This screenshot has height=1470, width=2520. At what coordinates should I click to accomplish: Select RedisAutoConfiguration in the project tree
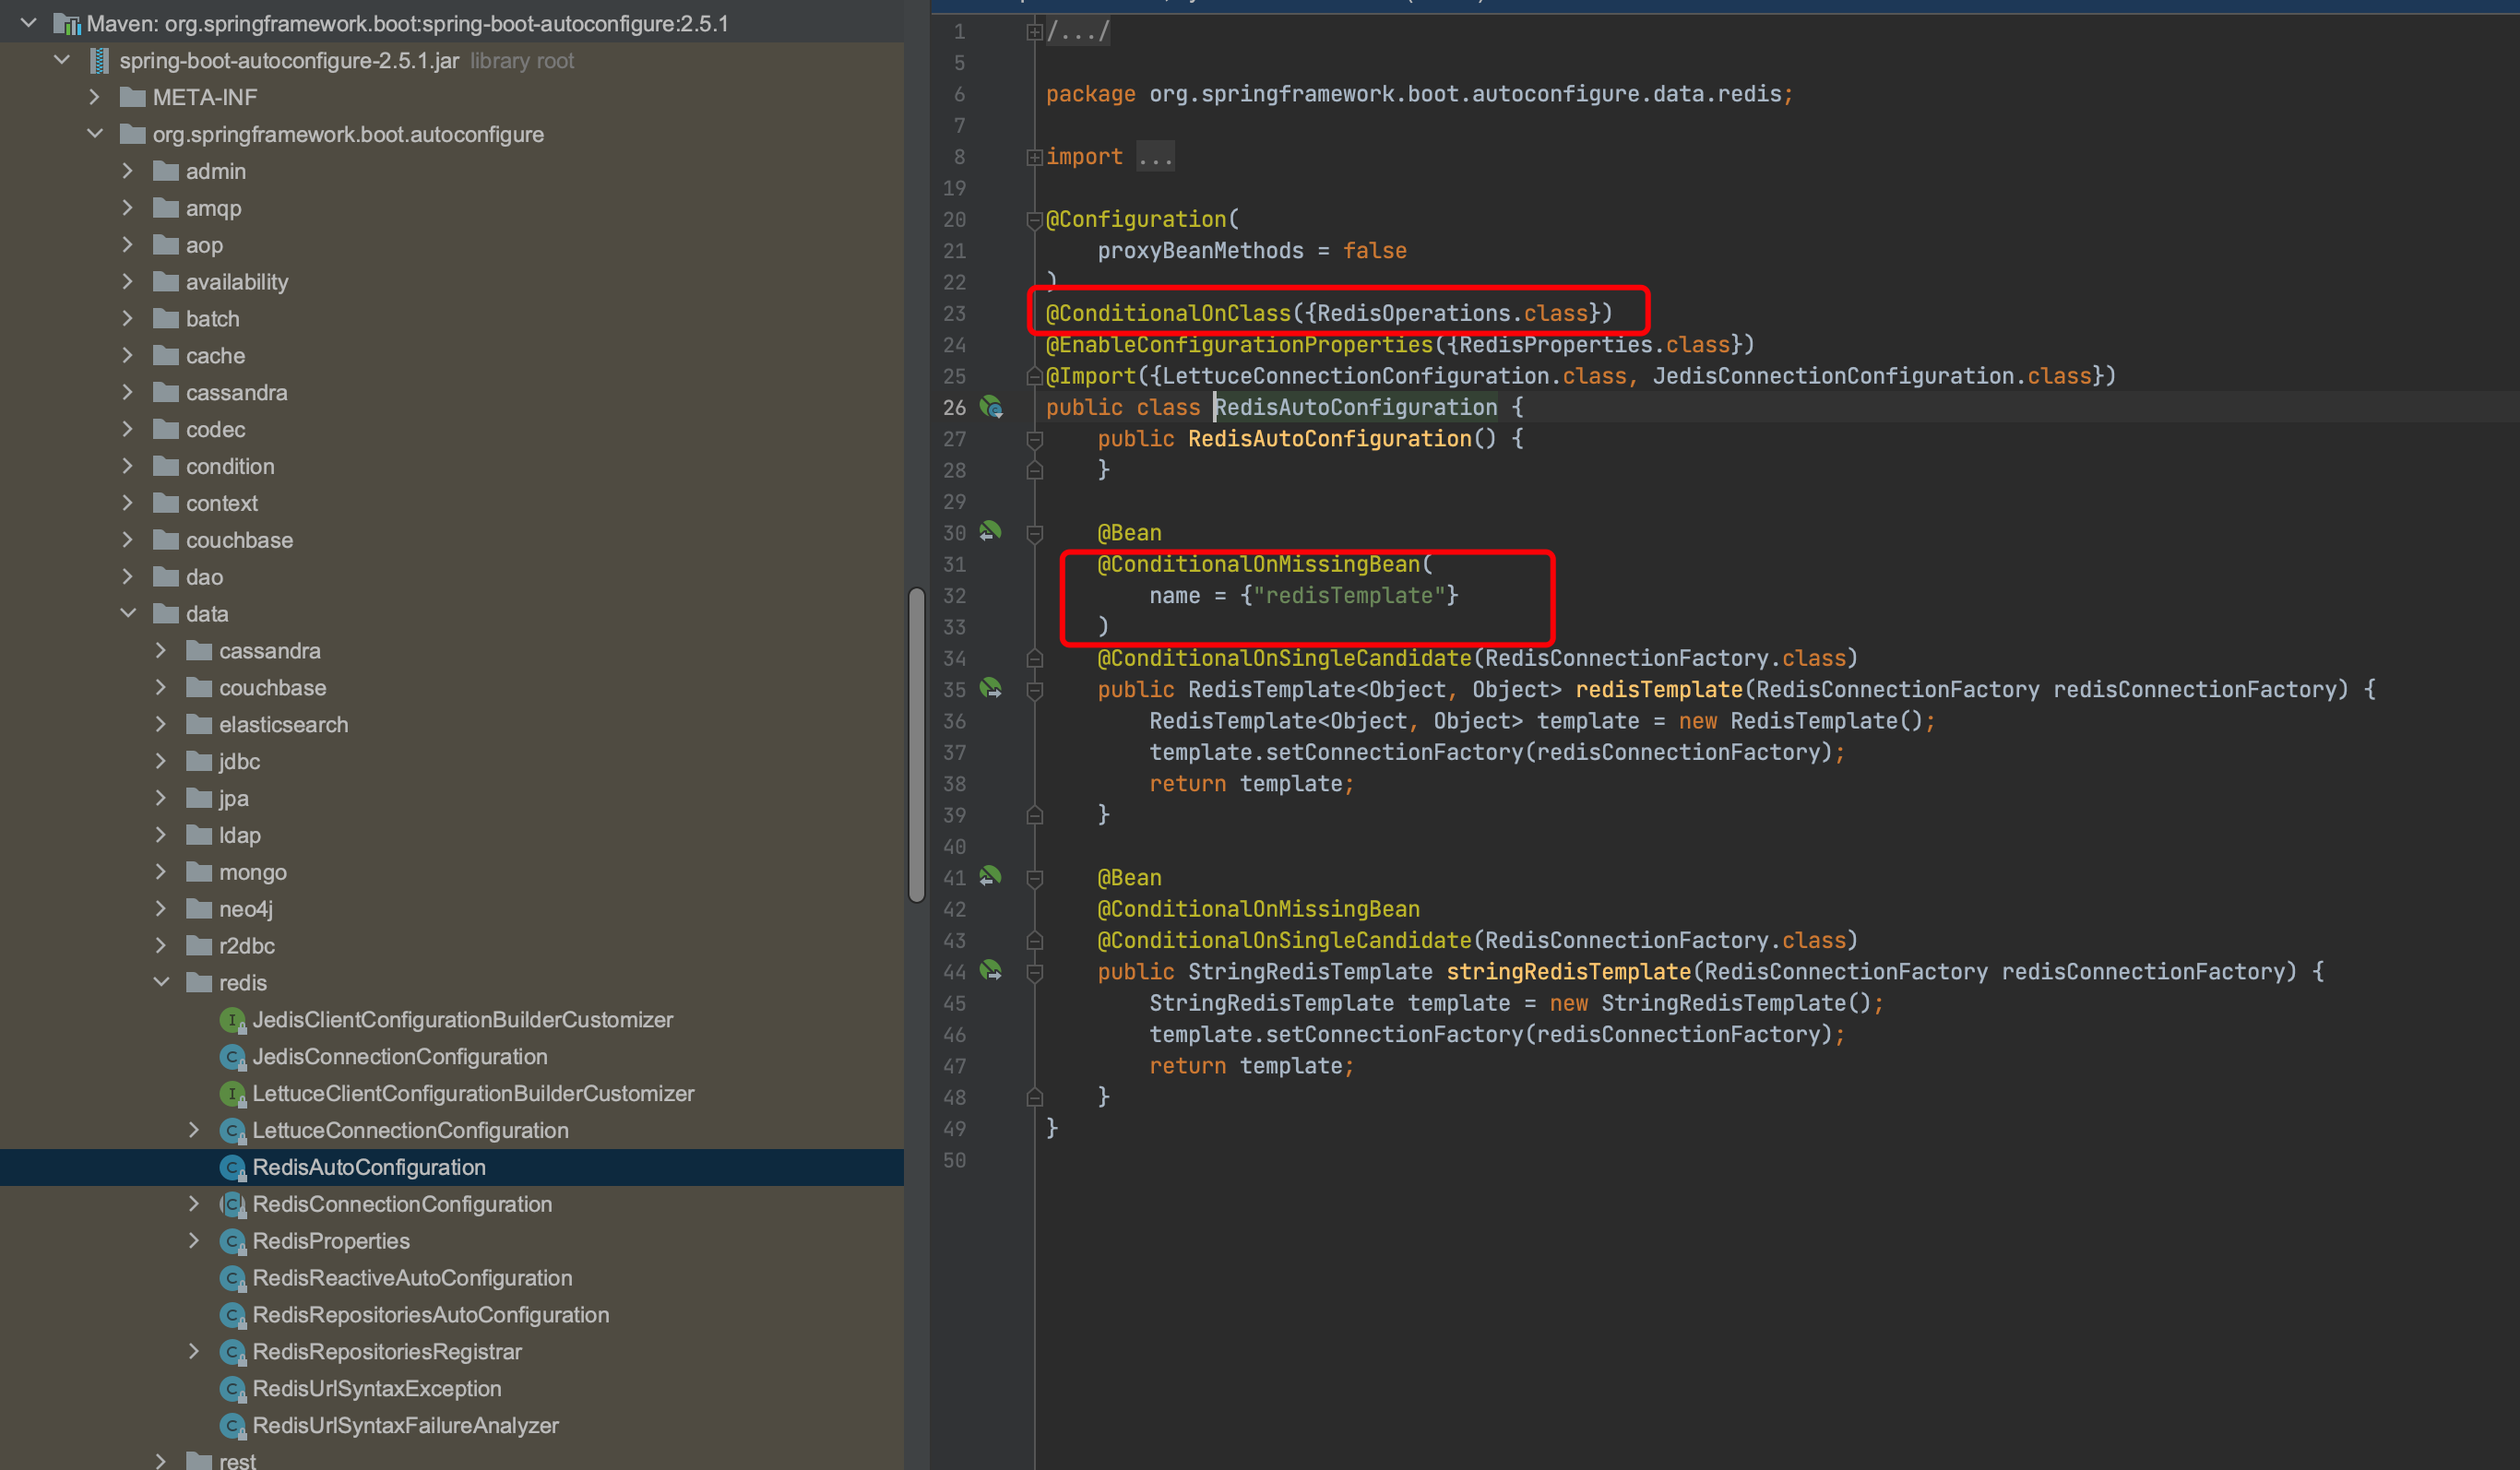(452, 1168)
